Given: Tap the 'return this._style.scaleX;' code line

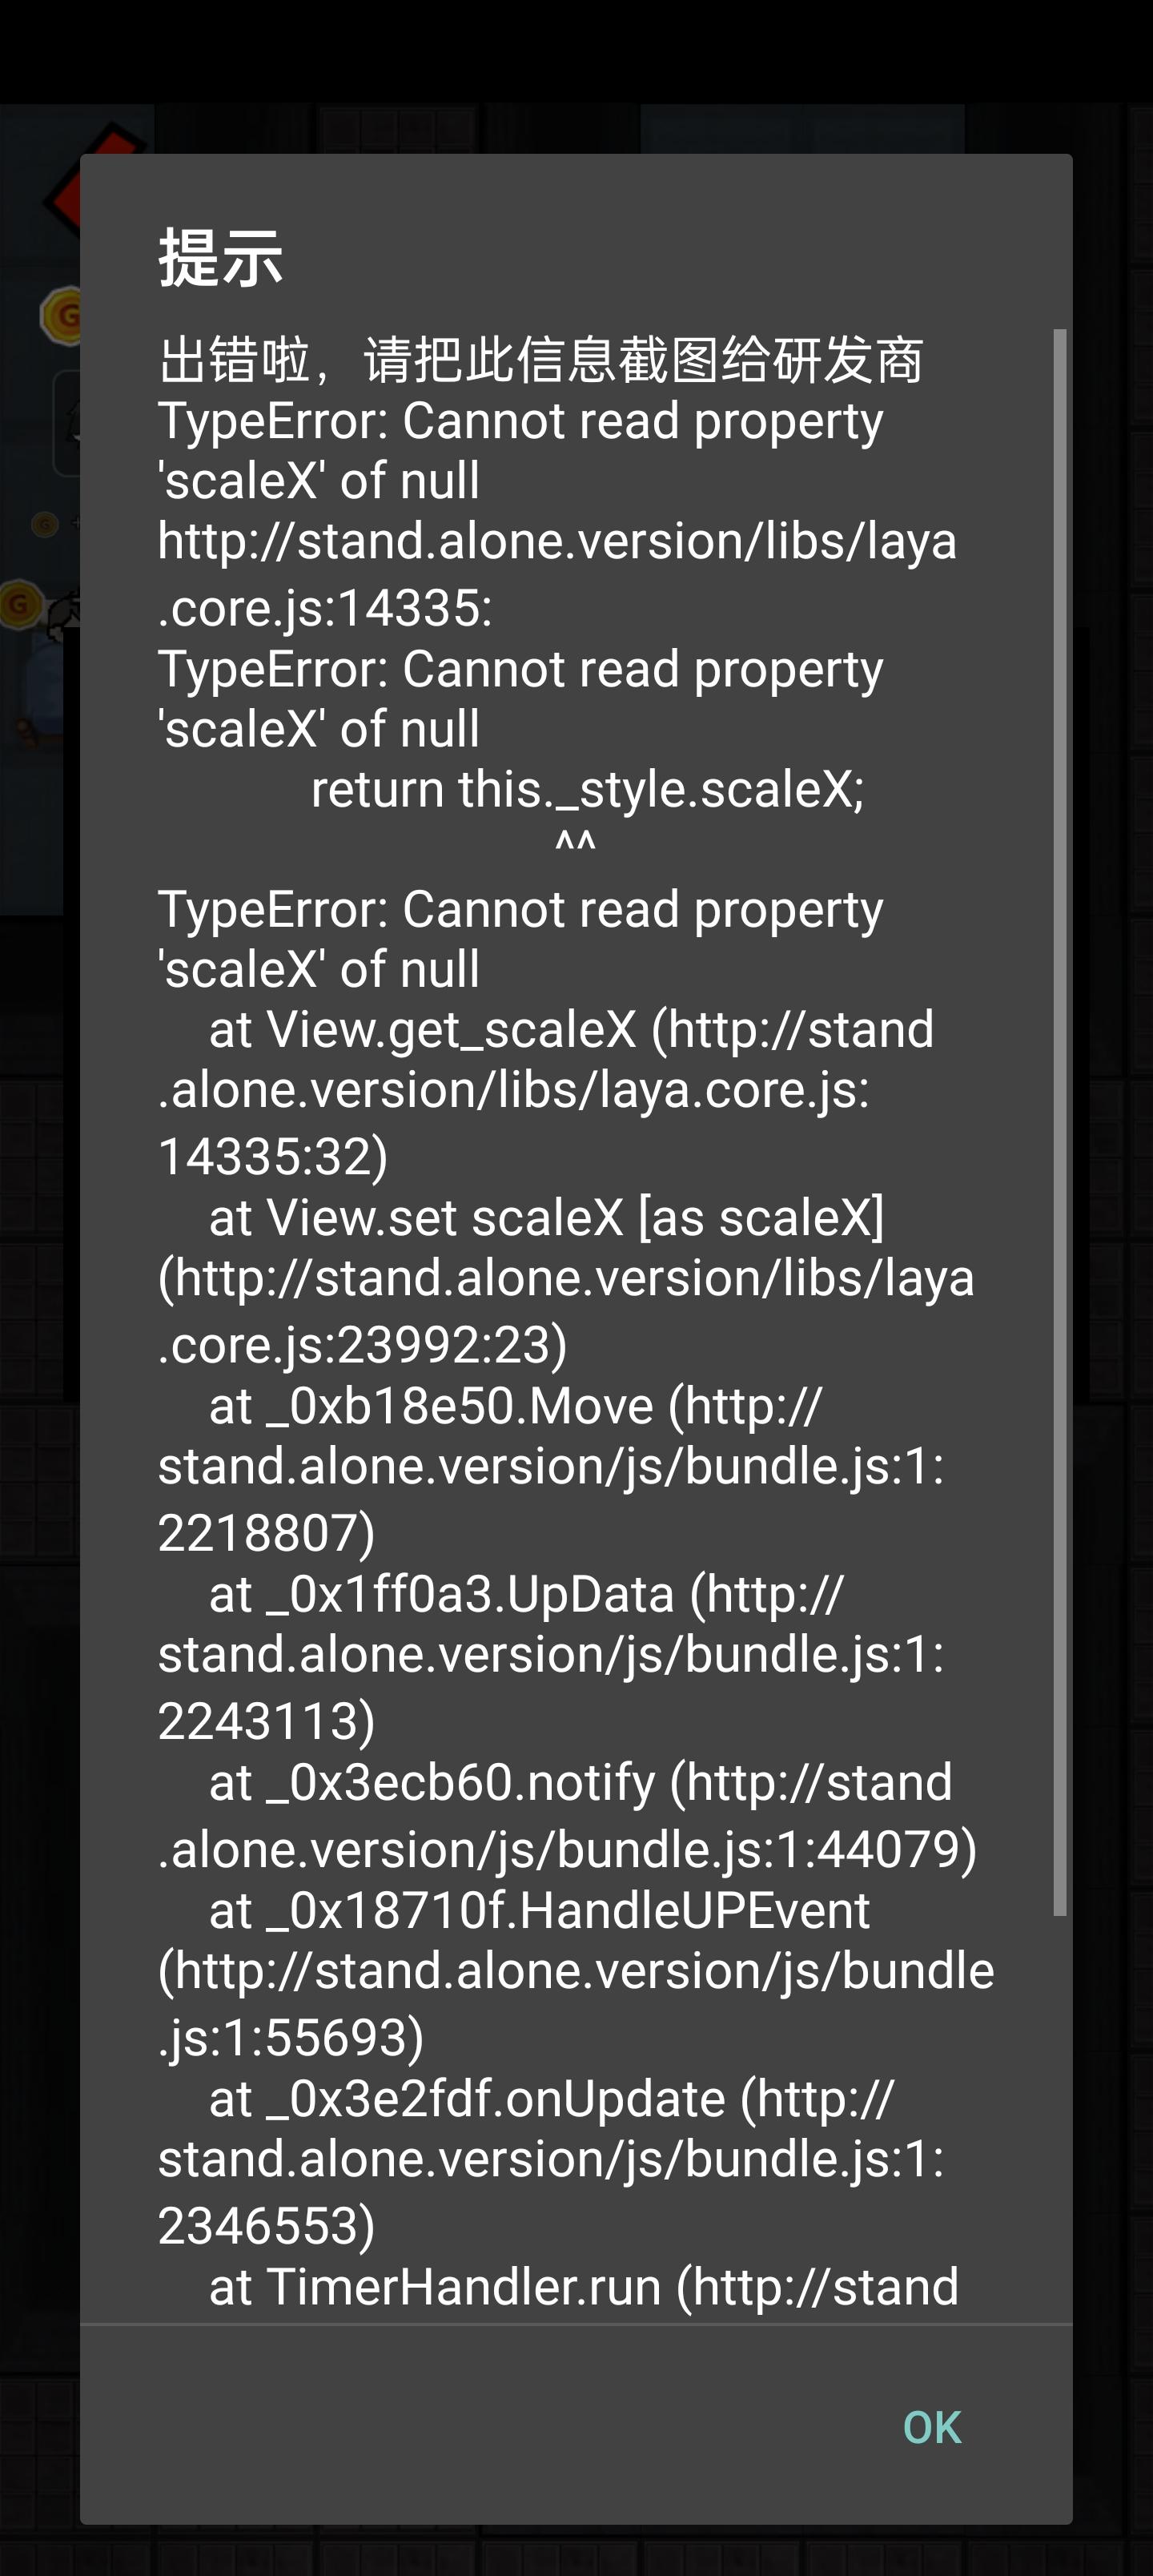Looking at the screenshot, I should (x=587, y=789).
